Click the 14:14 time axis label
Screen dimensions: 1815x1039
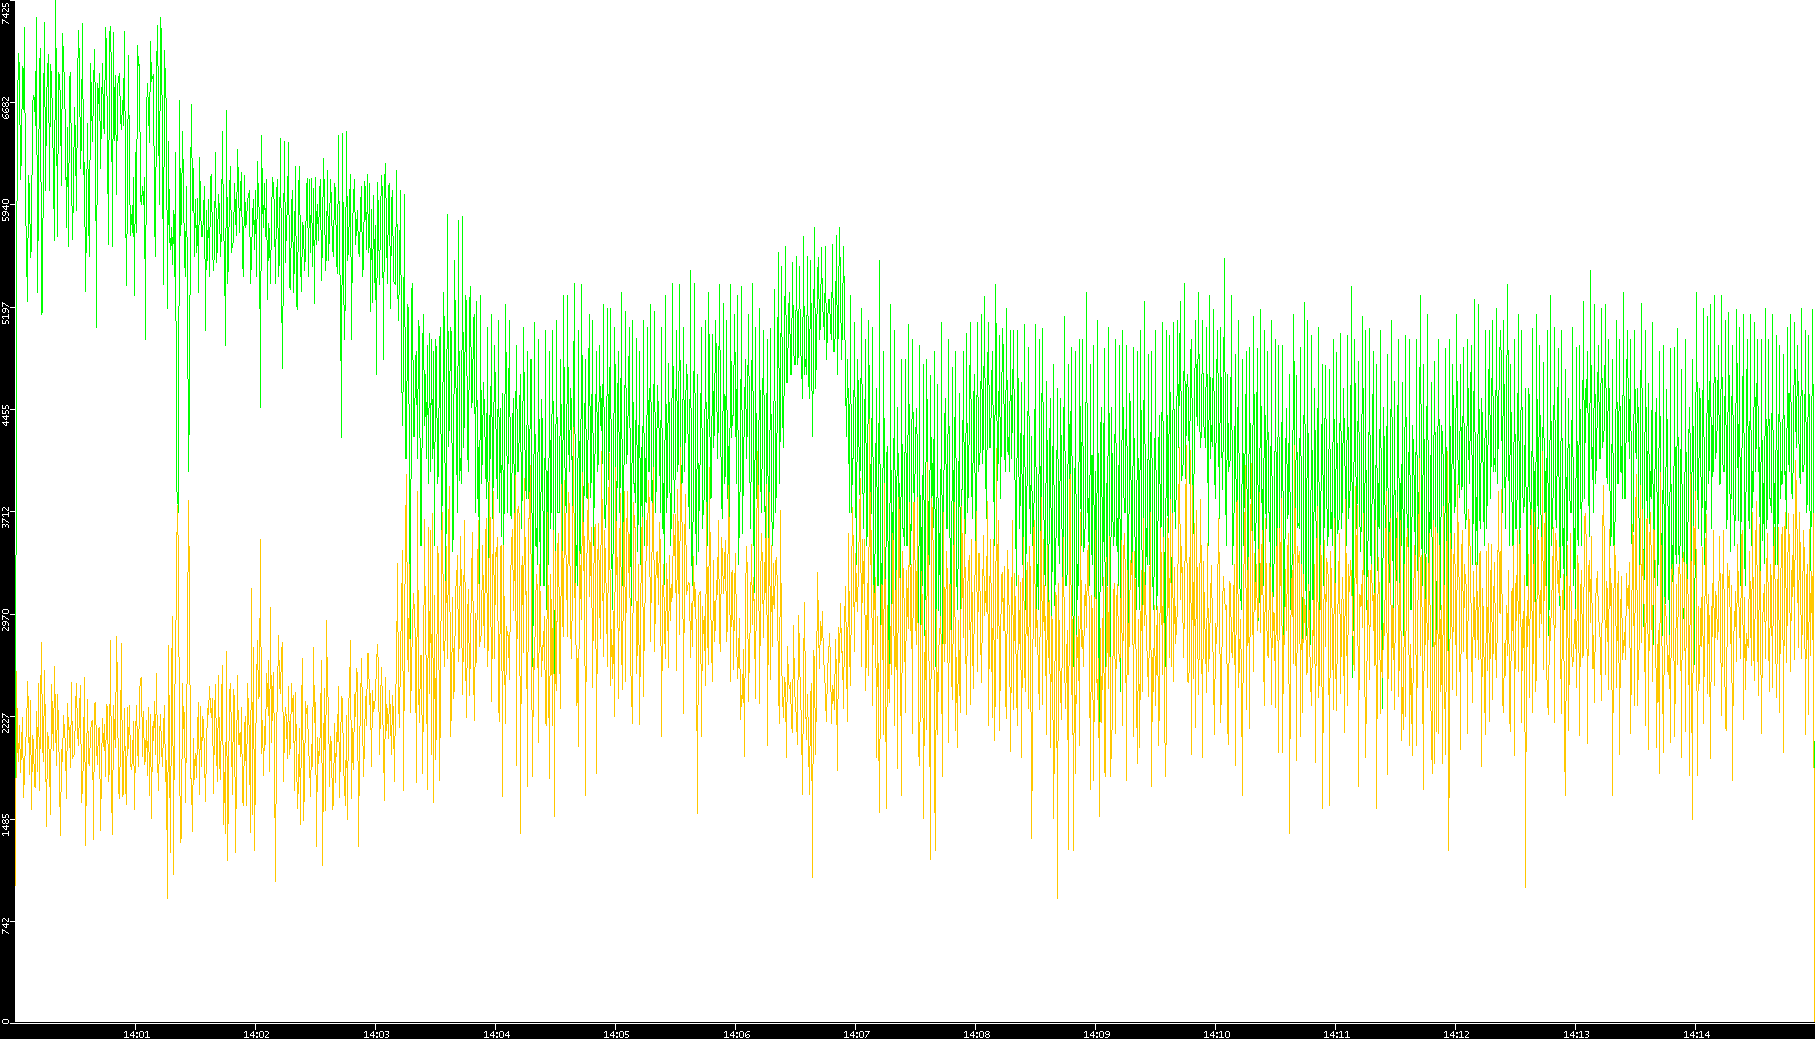(1696, 1034)
